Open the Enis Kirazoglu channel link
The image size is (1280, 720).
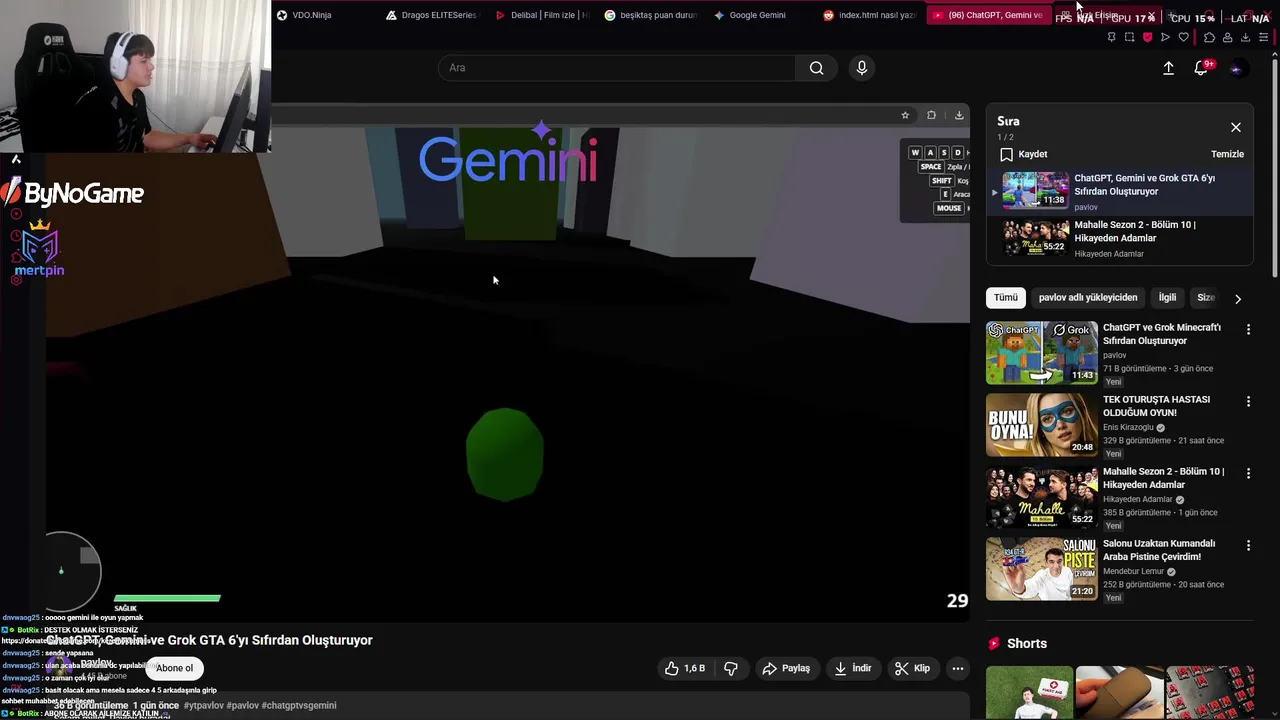pyautogui.click(x=1128, y=427)
